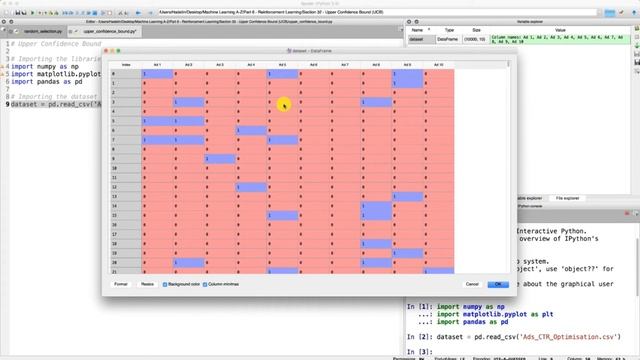Switch to File explorer tab
Image resolution: width=640 pixels, height=360 pixels.
tap(567, 198)
